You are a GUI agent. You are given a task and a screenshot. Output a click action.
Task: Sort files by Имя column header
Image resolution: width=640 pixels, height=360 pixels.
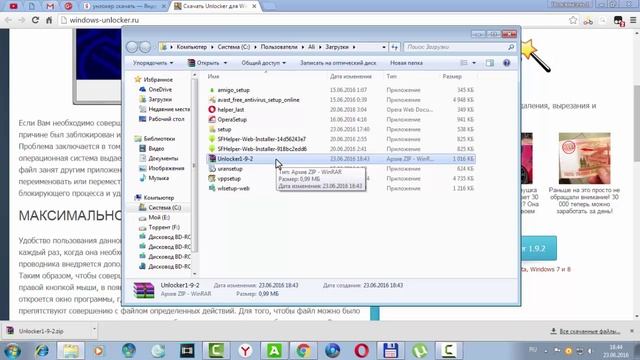pyautogui.click(x=213, y=76)
